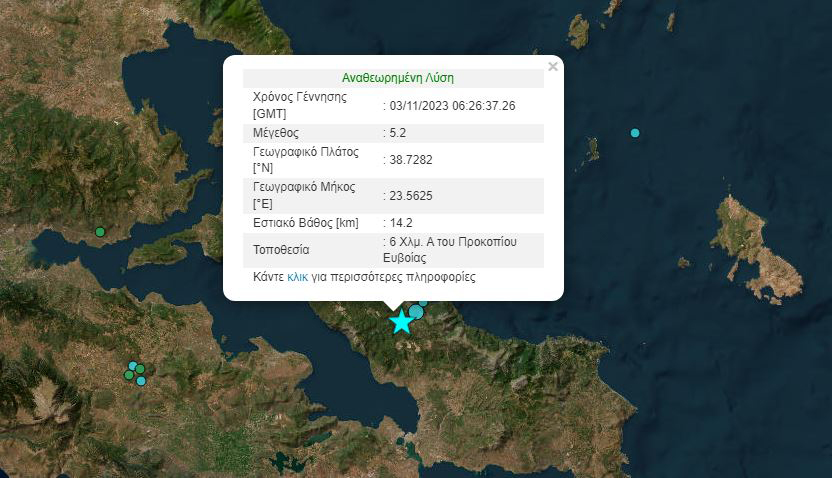832x478 pixels.
Task: Open the 'κλικ' link for more information
Action: tap(297, 276)
